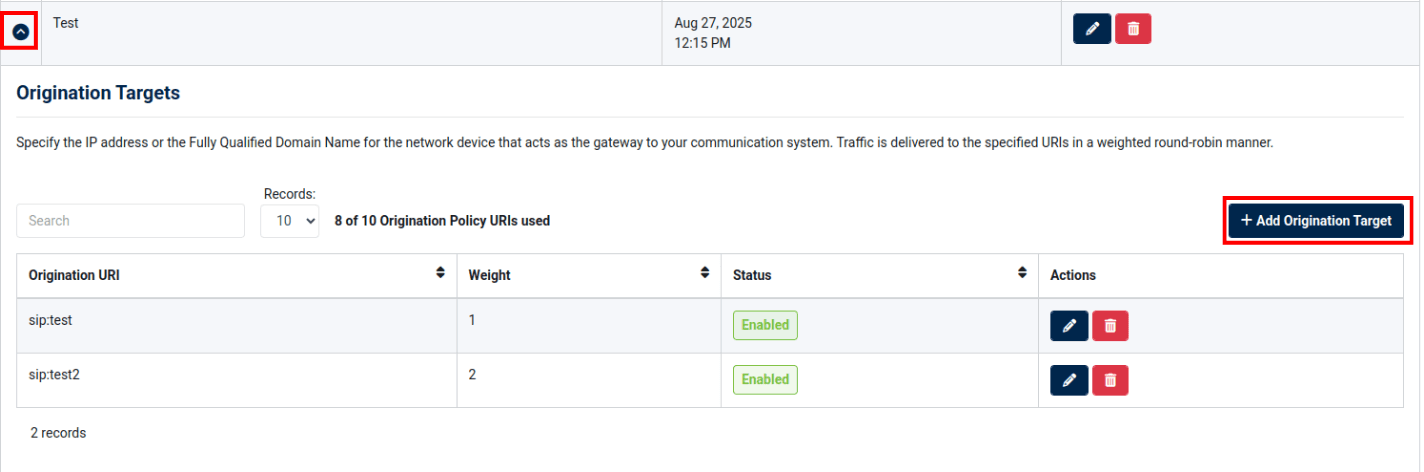Image resolution: width=1424 pixels, height=472 pixels.
Task: Edit the sip:test origination target
Action: pyautogui.click(x=1069, y=325)
